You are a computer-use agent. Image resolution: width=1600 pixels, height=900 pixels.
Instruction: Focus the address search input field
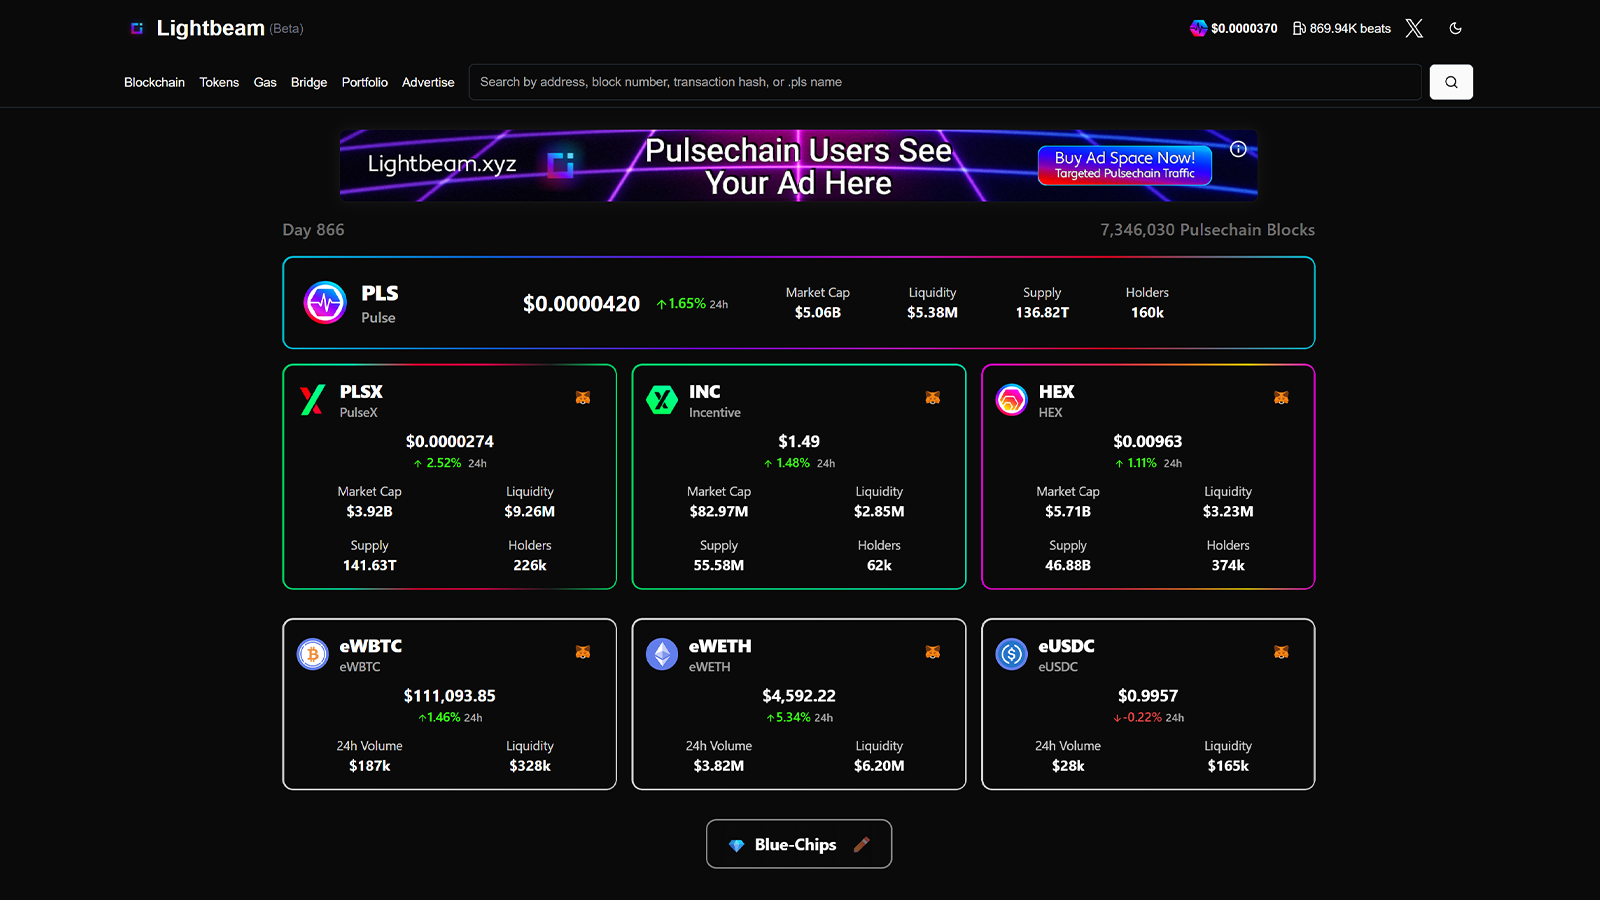pos(945,82)
